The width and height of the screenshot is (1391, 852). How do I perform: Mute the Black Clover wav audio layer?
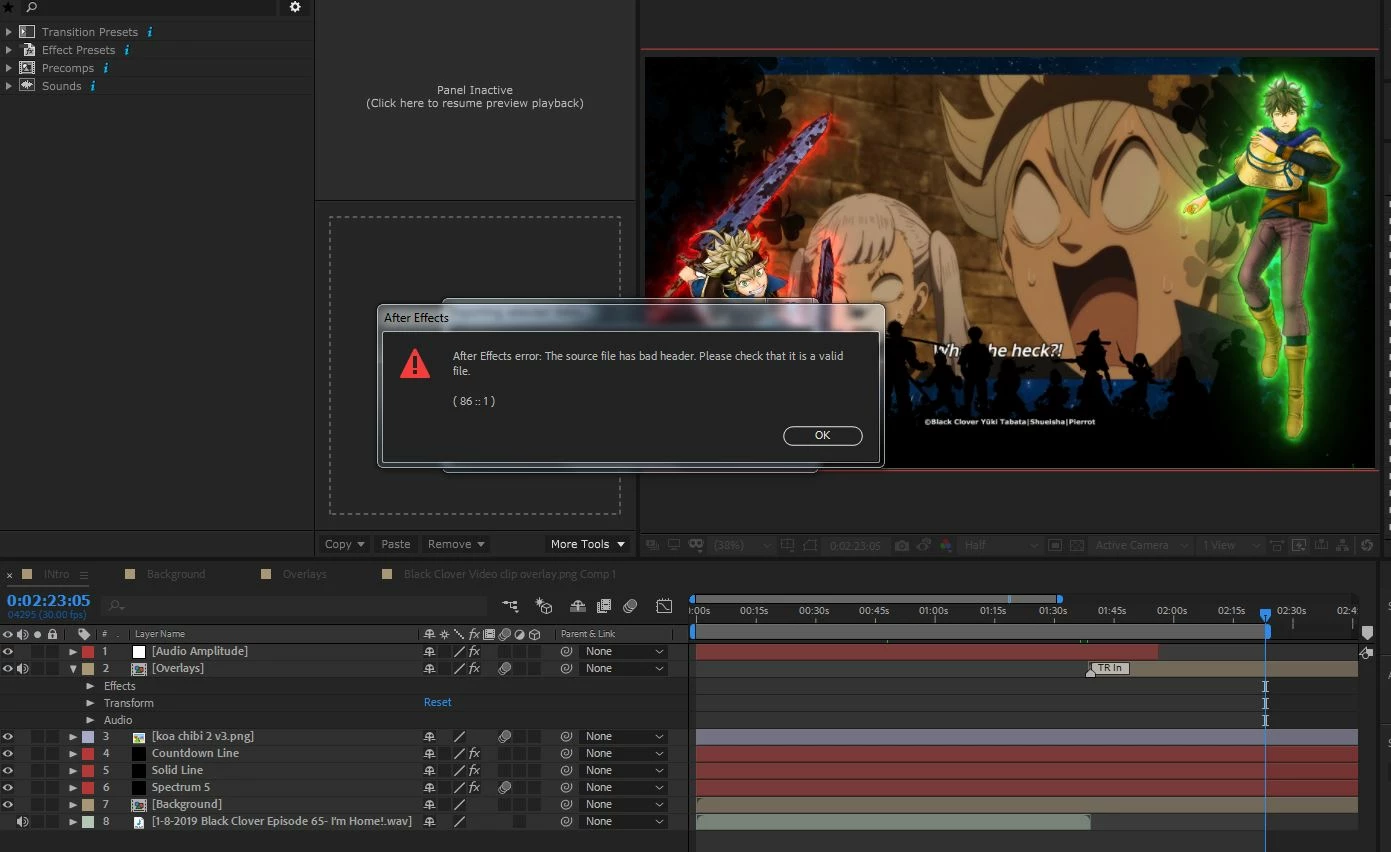pyautogui.click(x=23, y=821)
